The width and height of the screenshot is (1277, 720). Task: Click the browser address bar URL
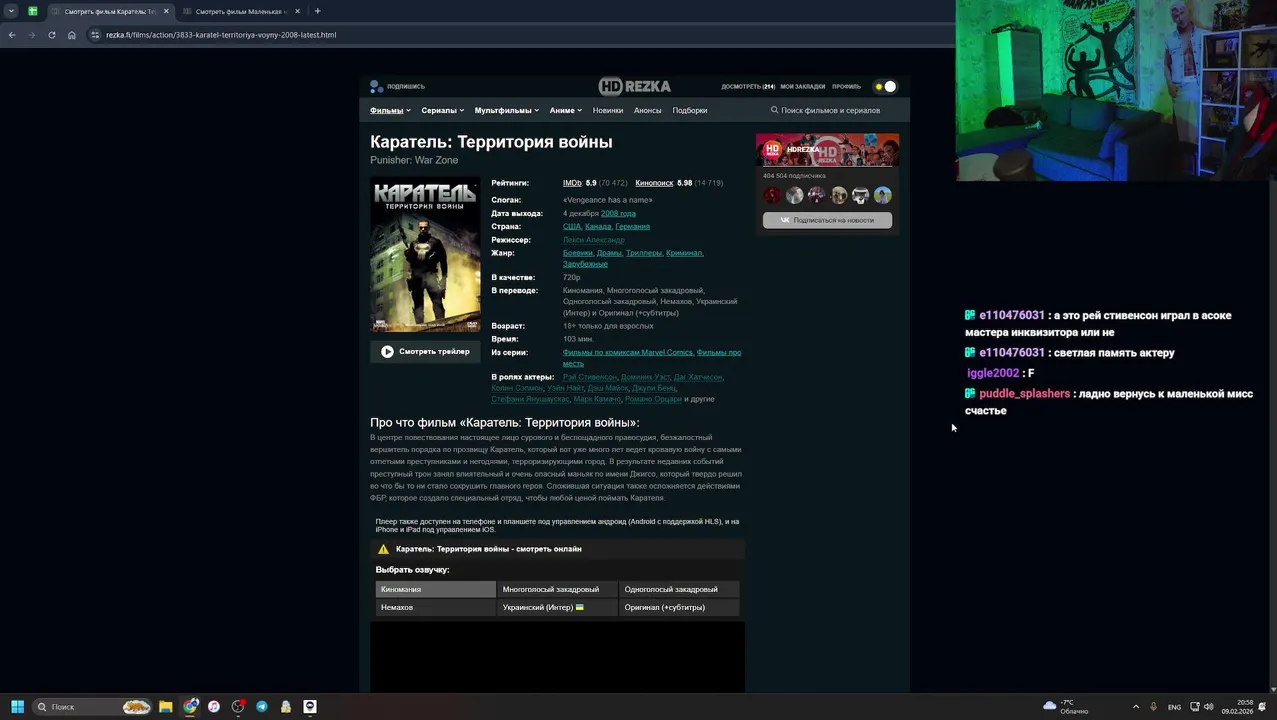(x=221, y=35)
